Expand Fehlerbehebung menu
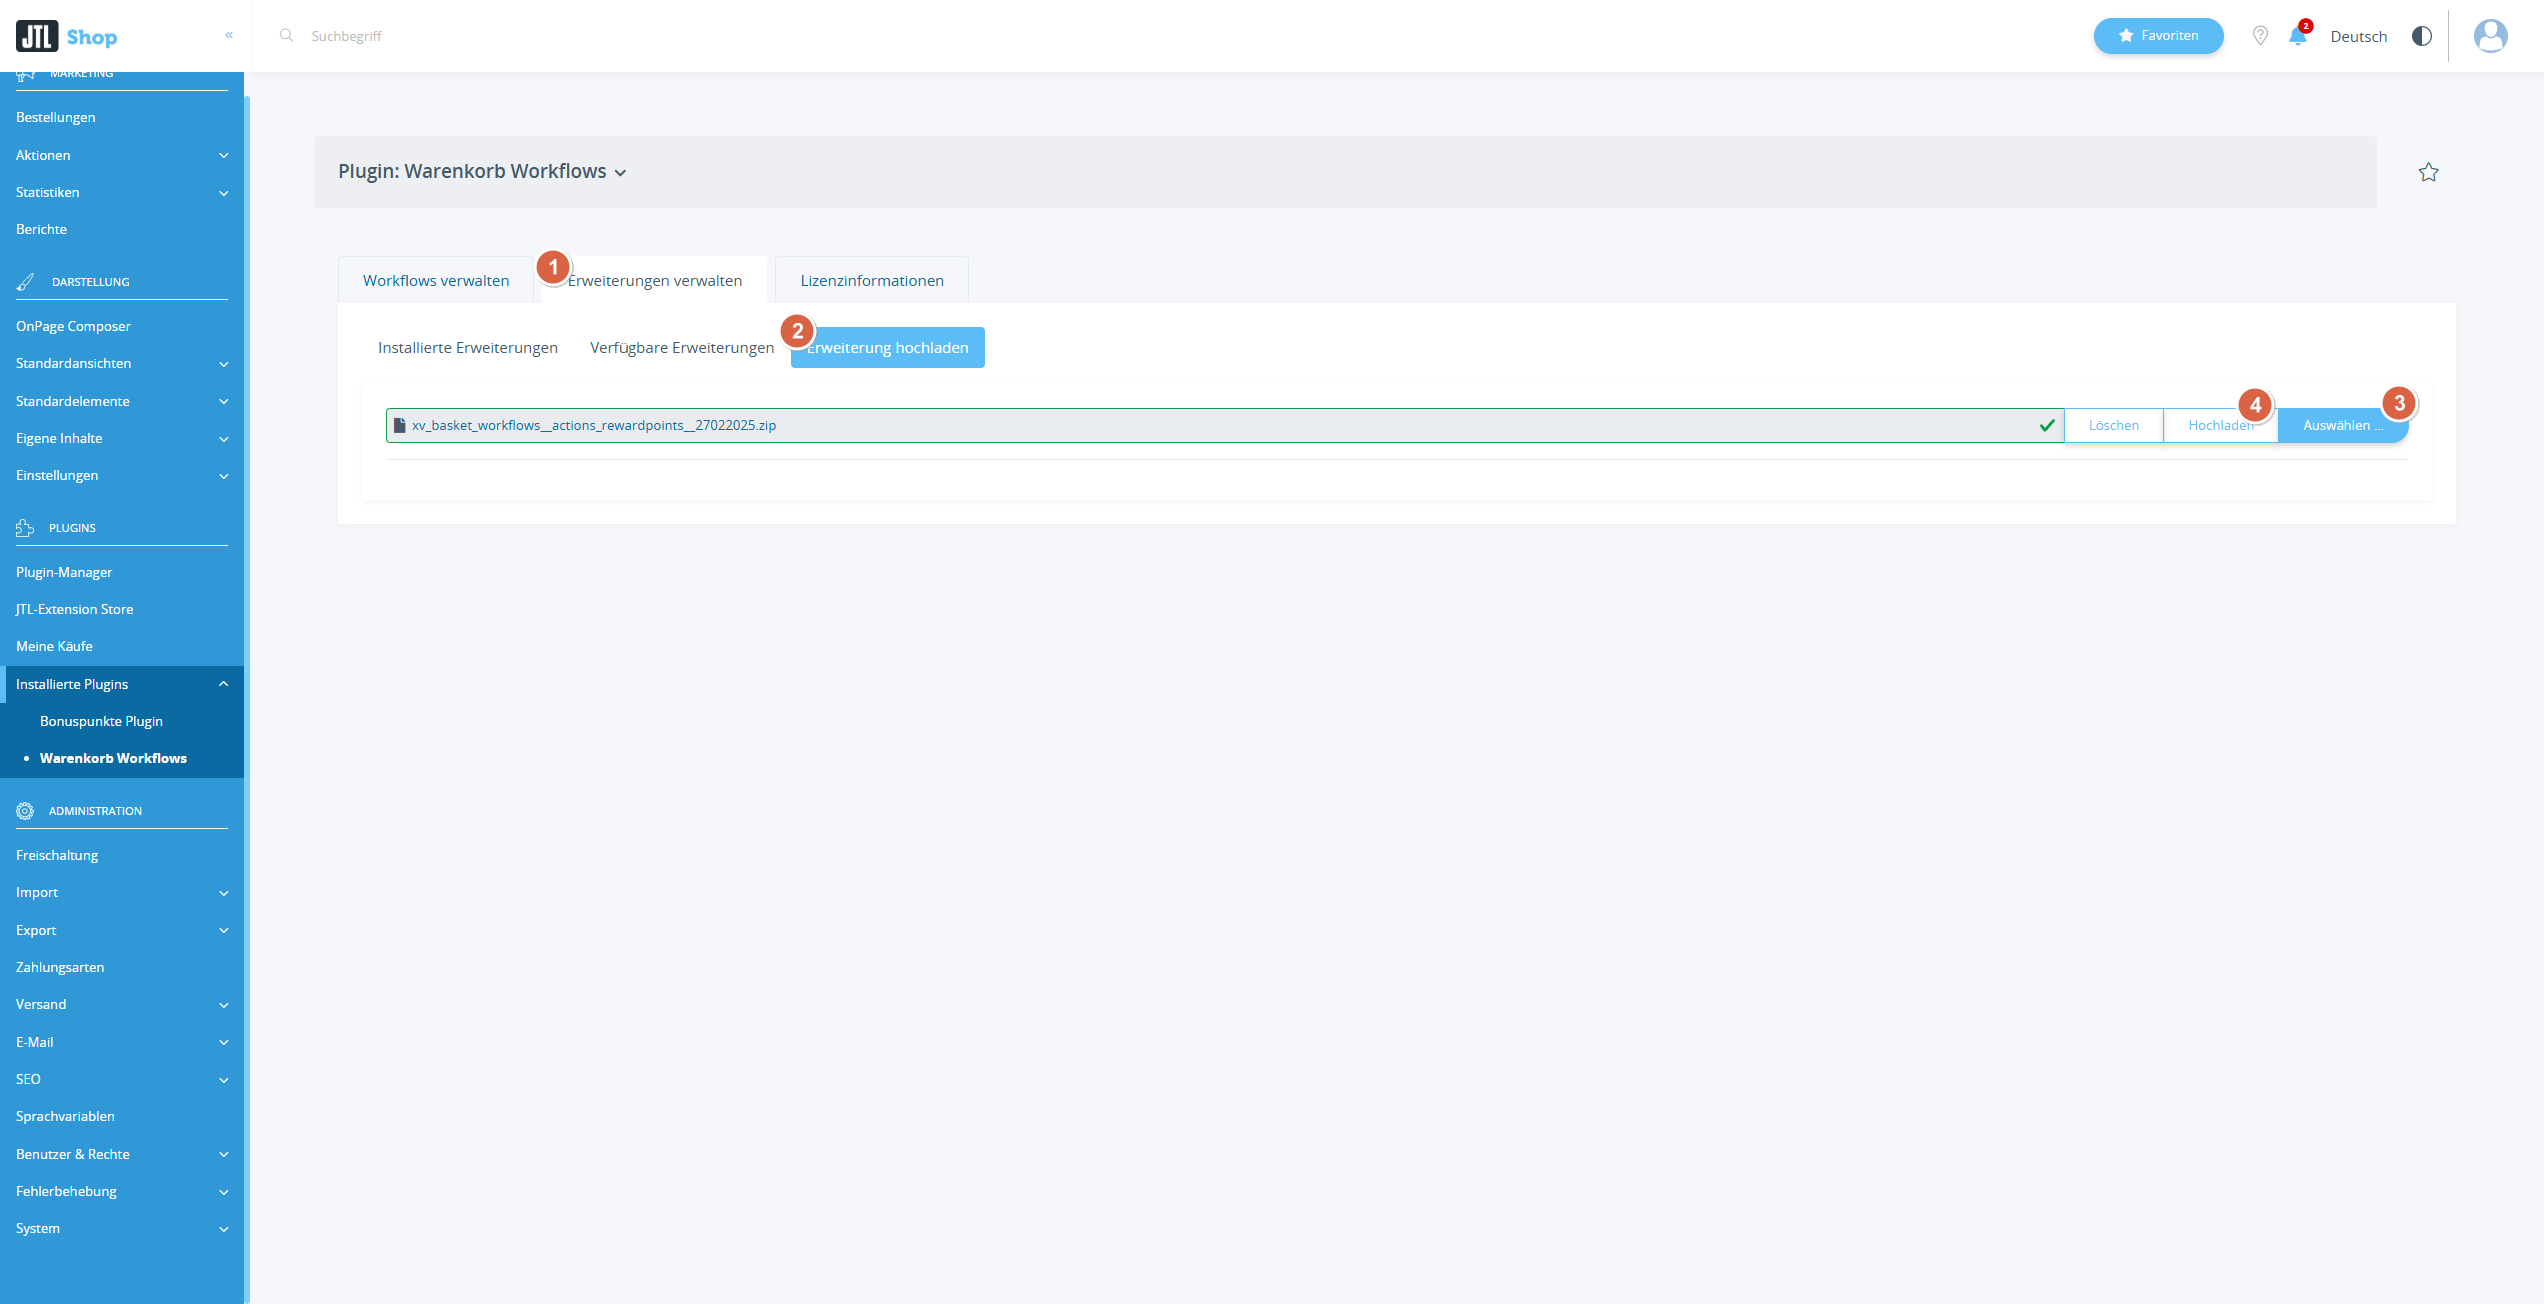The width and height of the screenshot is (2544, 1304). [x=122, y=1191]
